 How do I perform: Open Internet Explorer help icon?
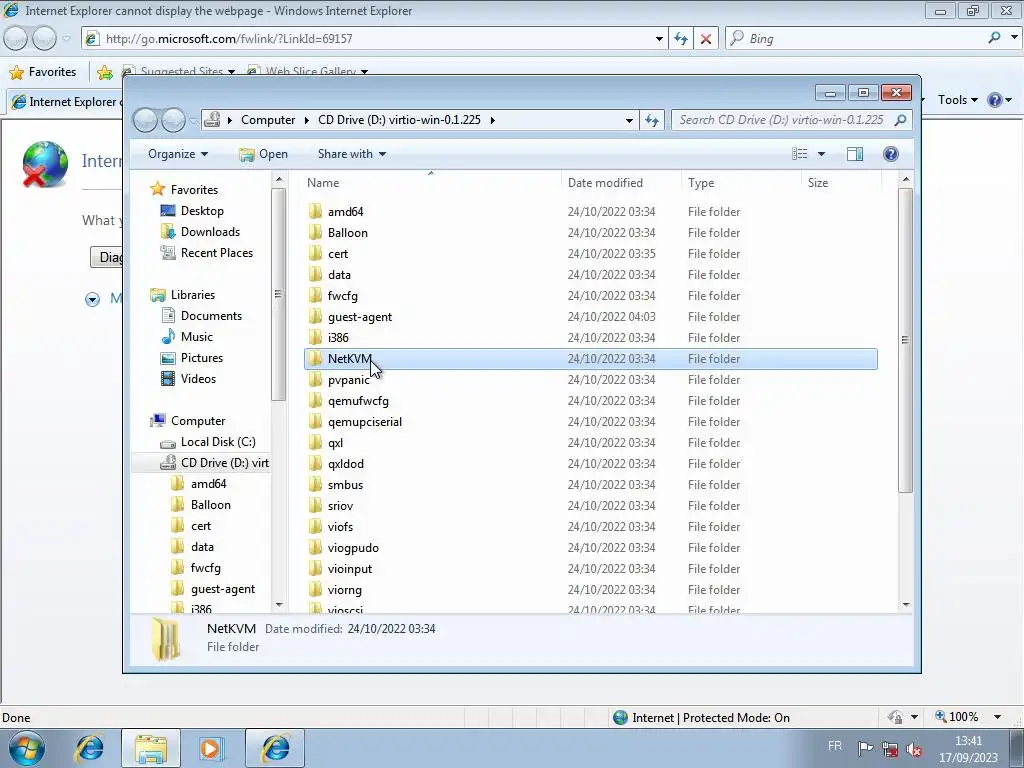(x=995, y=100)
